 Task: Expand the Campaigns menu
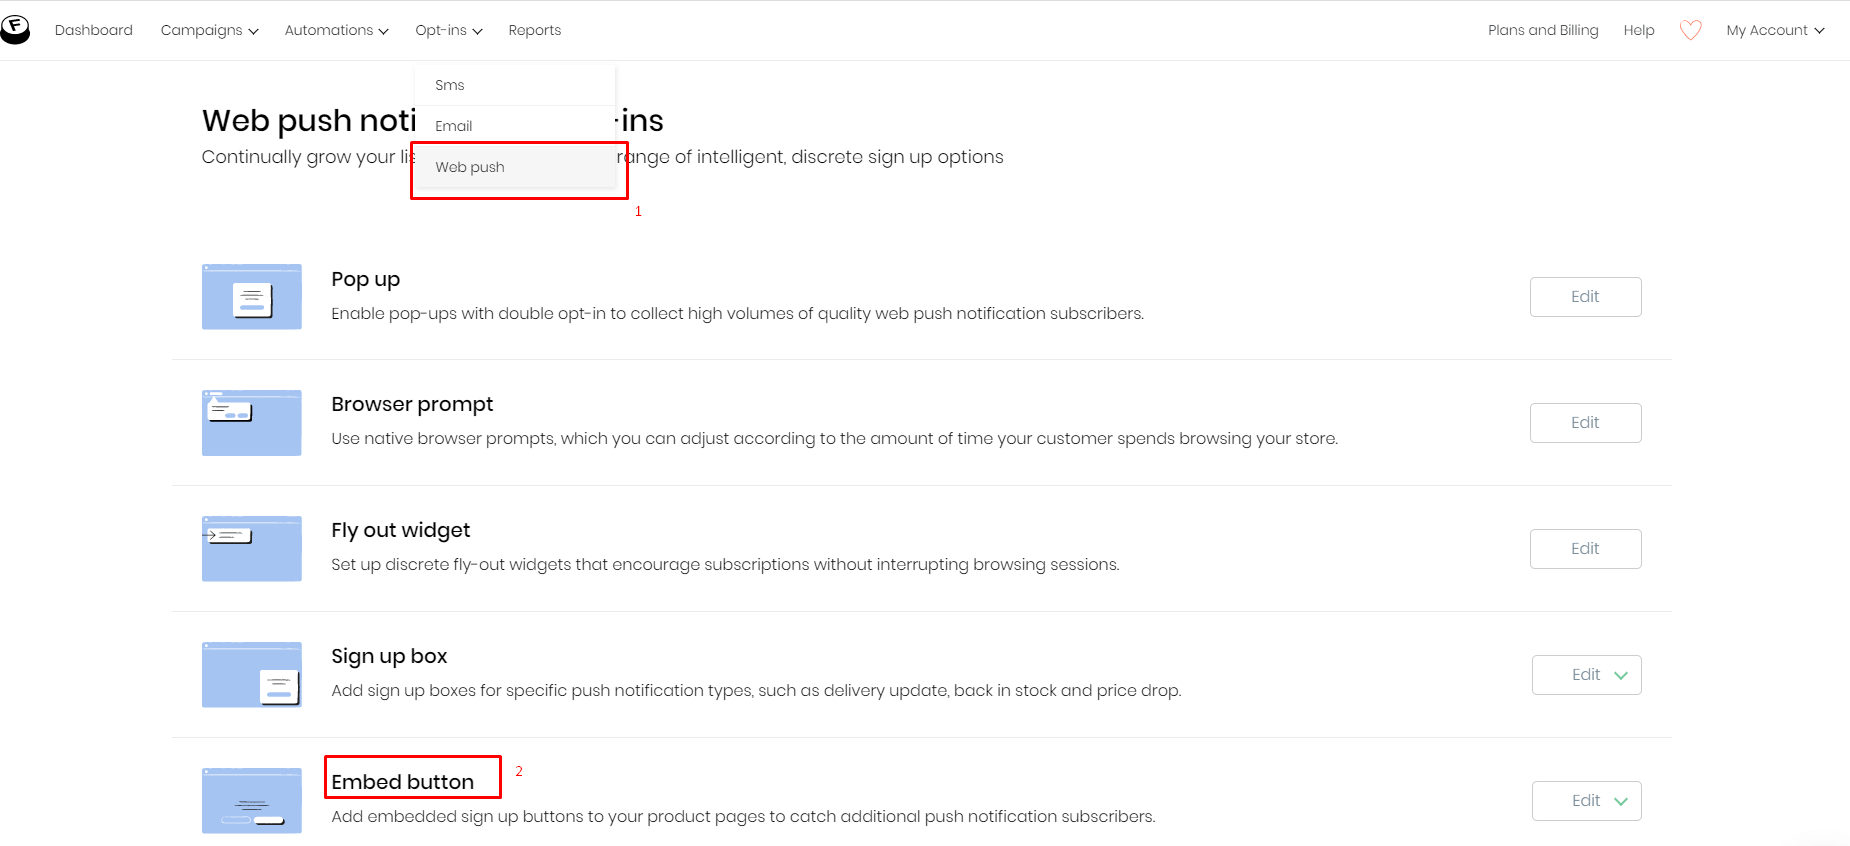[209, 30]
